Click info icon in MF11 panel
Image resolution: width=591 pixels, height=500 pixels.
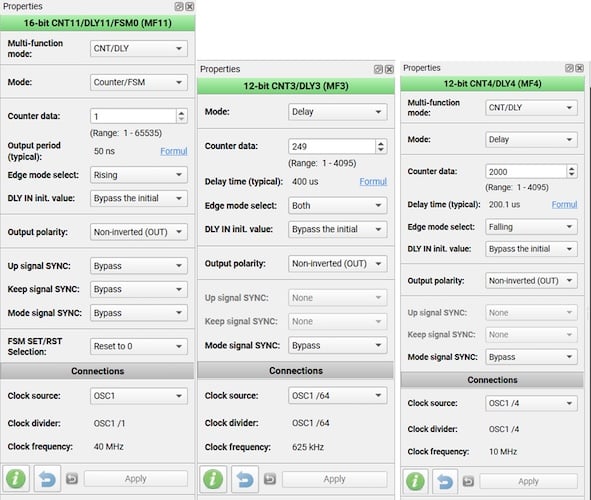click(16, 479)
